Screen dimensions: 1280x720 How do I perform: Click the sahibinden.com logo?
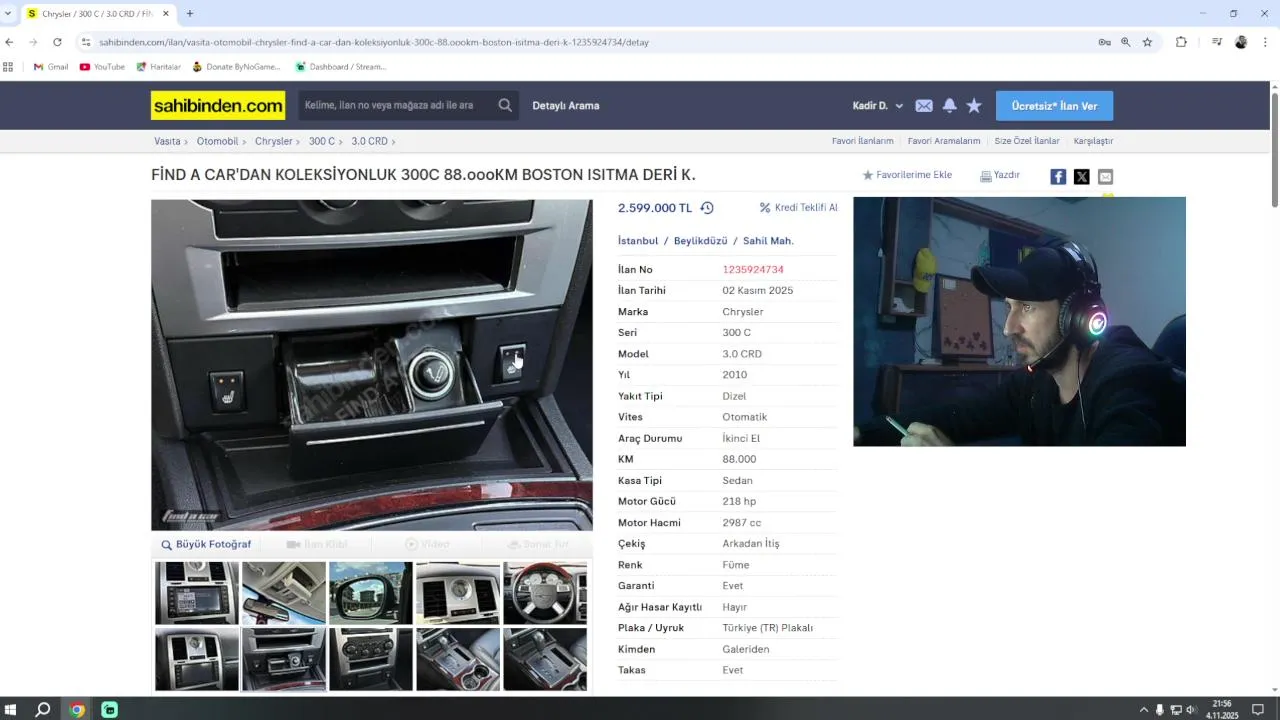click(218, 106)
